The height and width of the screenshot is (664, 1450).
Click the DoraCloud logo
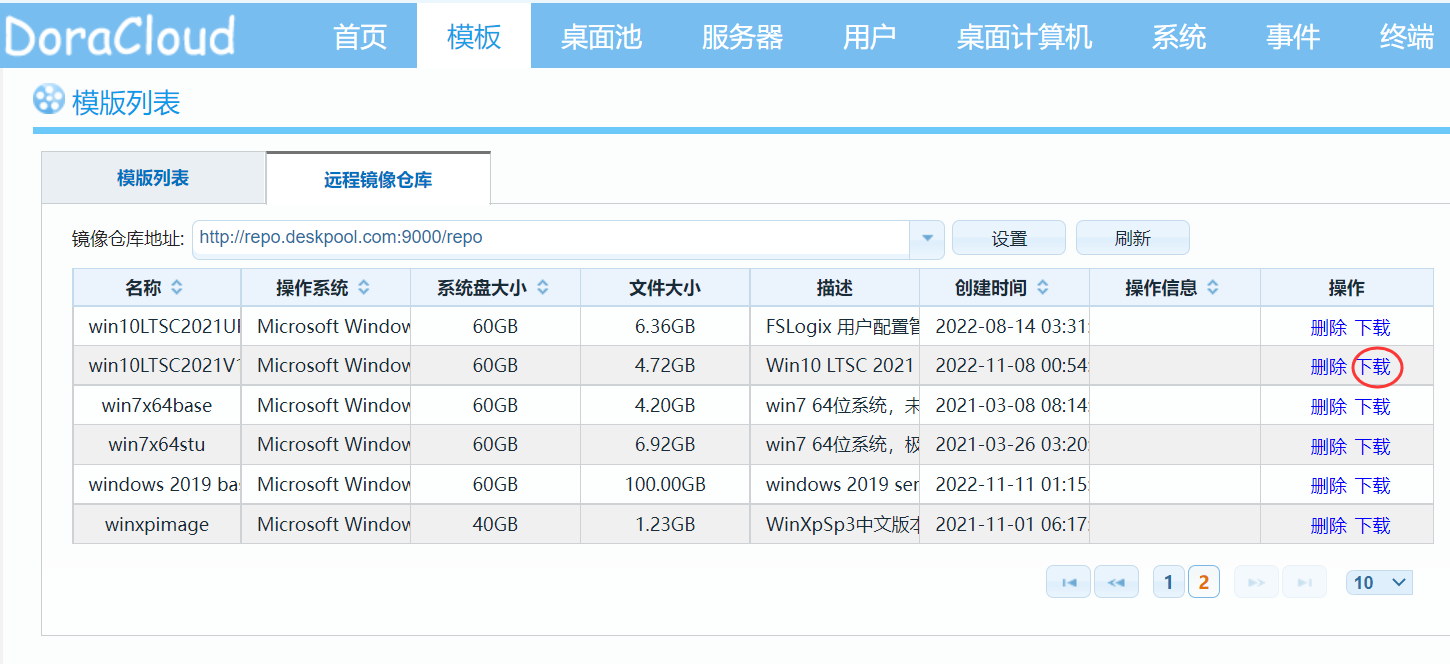[120, 33]
